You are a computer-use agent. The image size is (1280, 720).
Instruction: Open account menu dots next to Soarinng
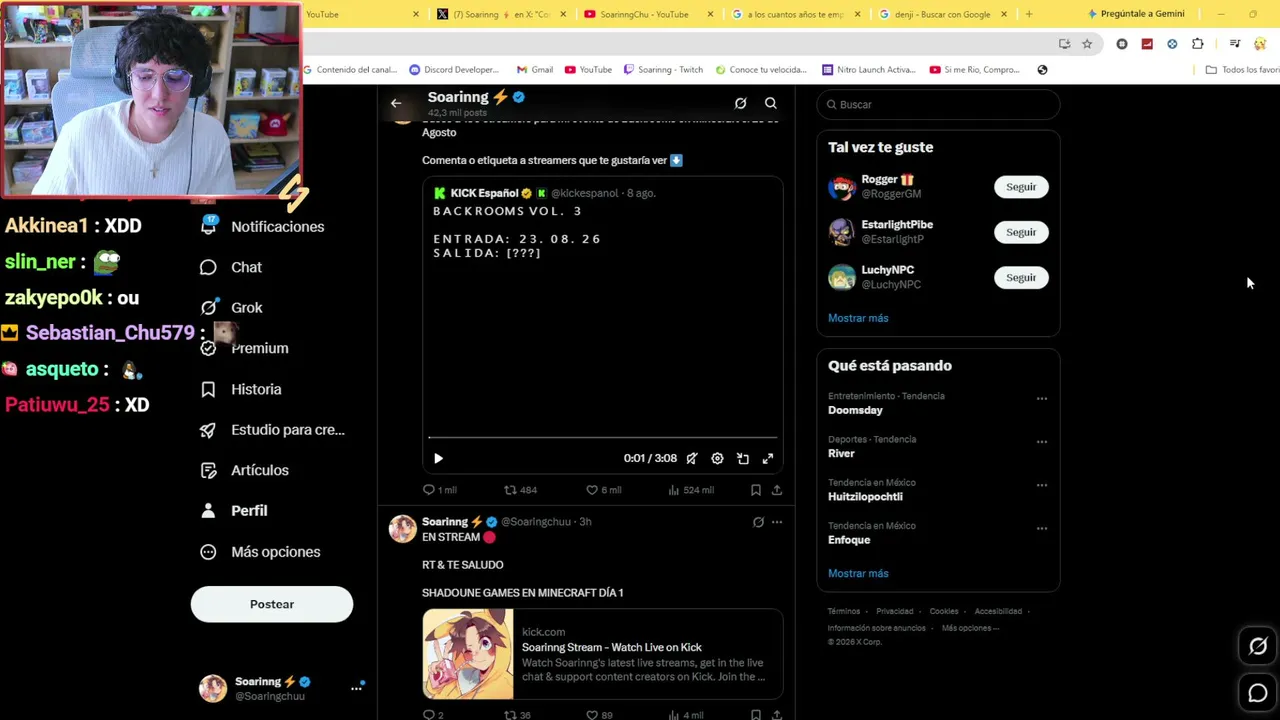356,688
